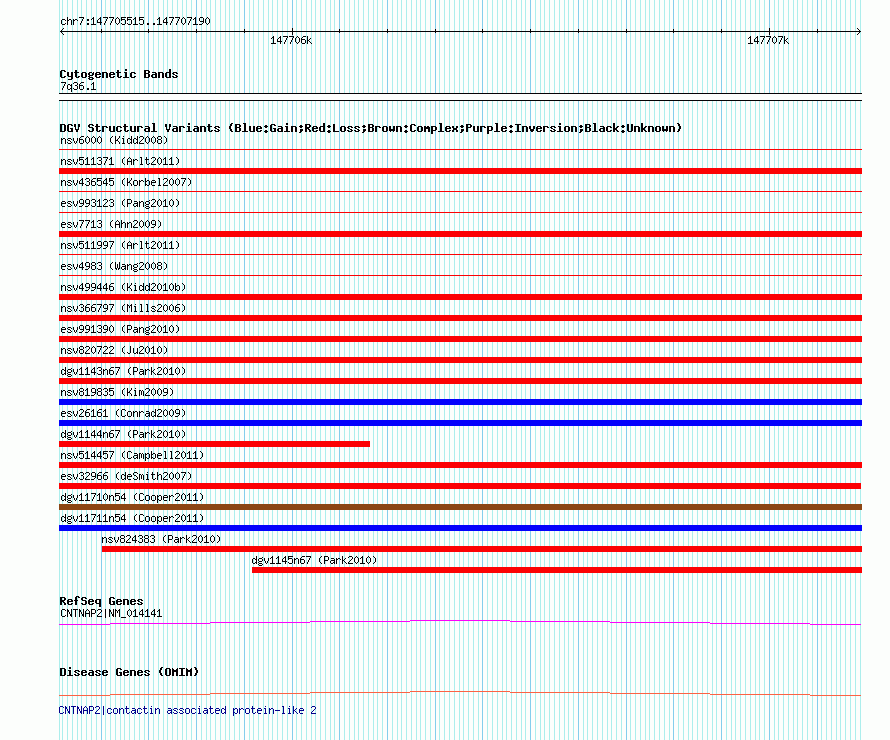This screenshot has height=740, width=890.
Task: Click the left arrow of the ruler
Action: click(62, 32)
